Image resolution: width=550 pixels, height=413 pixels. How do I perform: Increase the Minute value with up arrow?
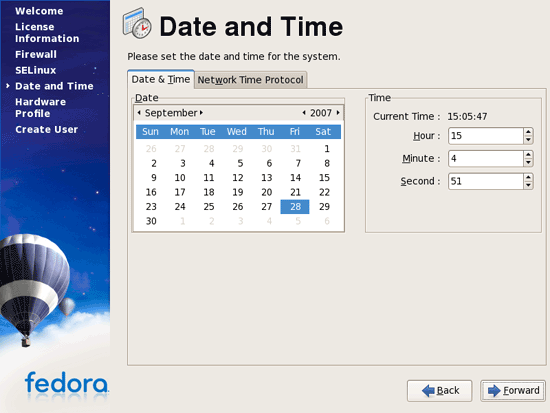pyautogui.click(x=528, y=155)
